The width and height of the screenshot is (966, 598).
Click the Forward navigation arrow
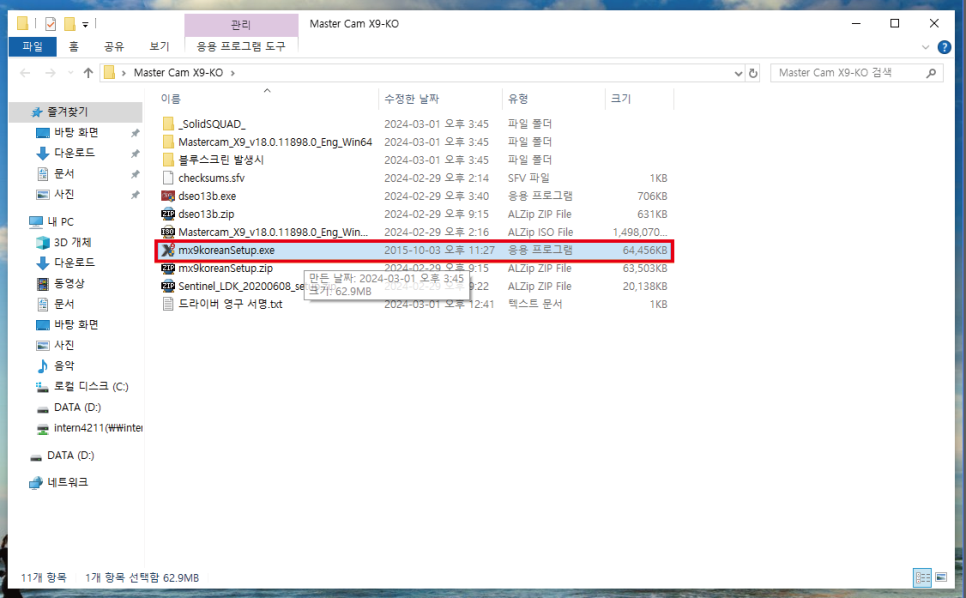click(x=50, y=73)
